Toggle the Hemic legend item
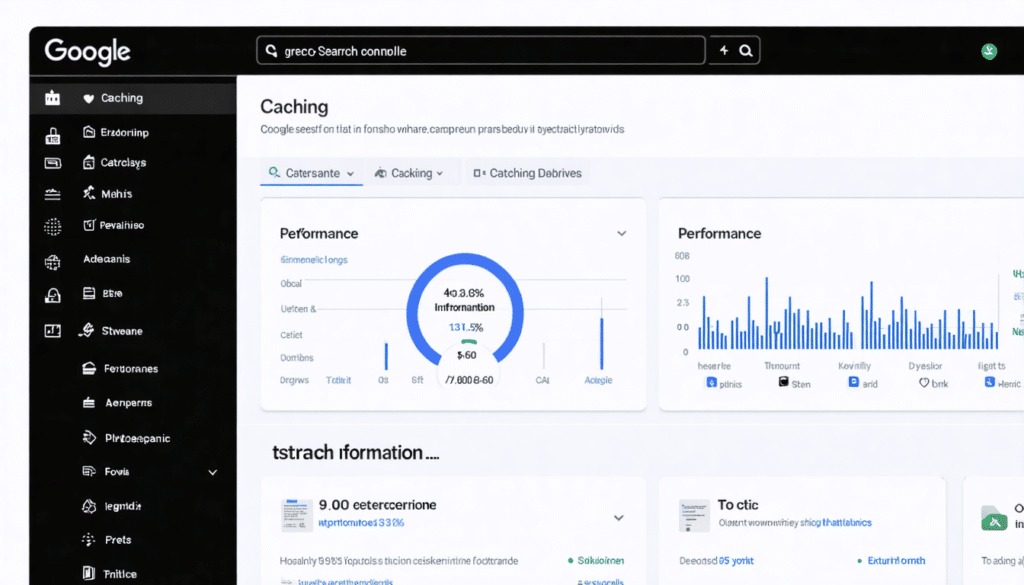Screen dimensions: 1024x585 1002,384
